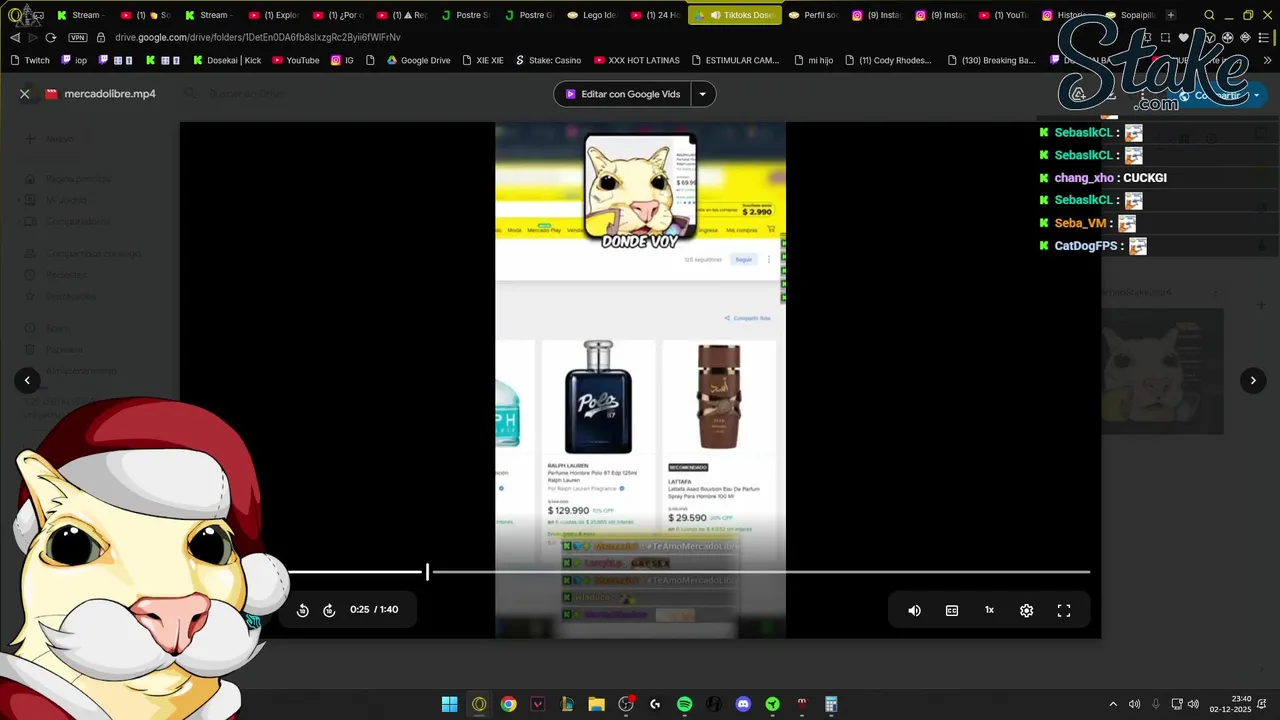Focus the drive.google.com address bar
1280x720 pixels.
pyautogui.click(x=258, y=37)
